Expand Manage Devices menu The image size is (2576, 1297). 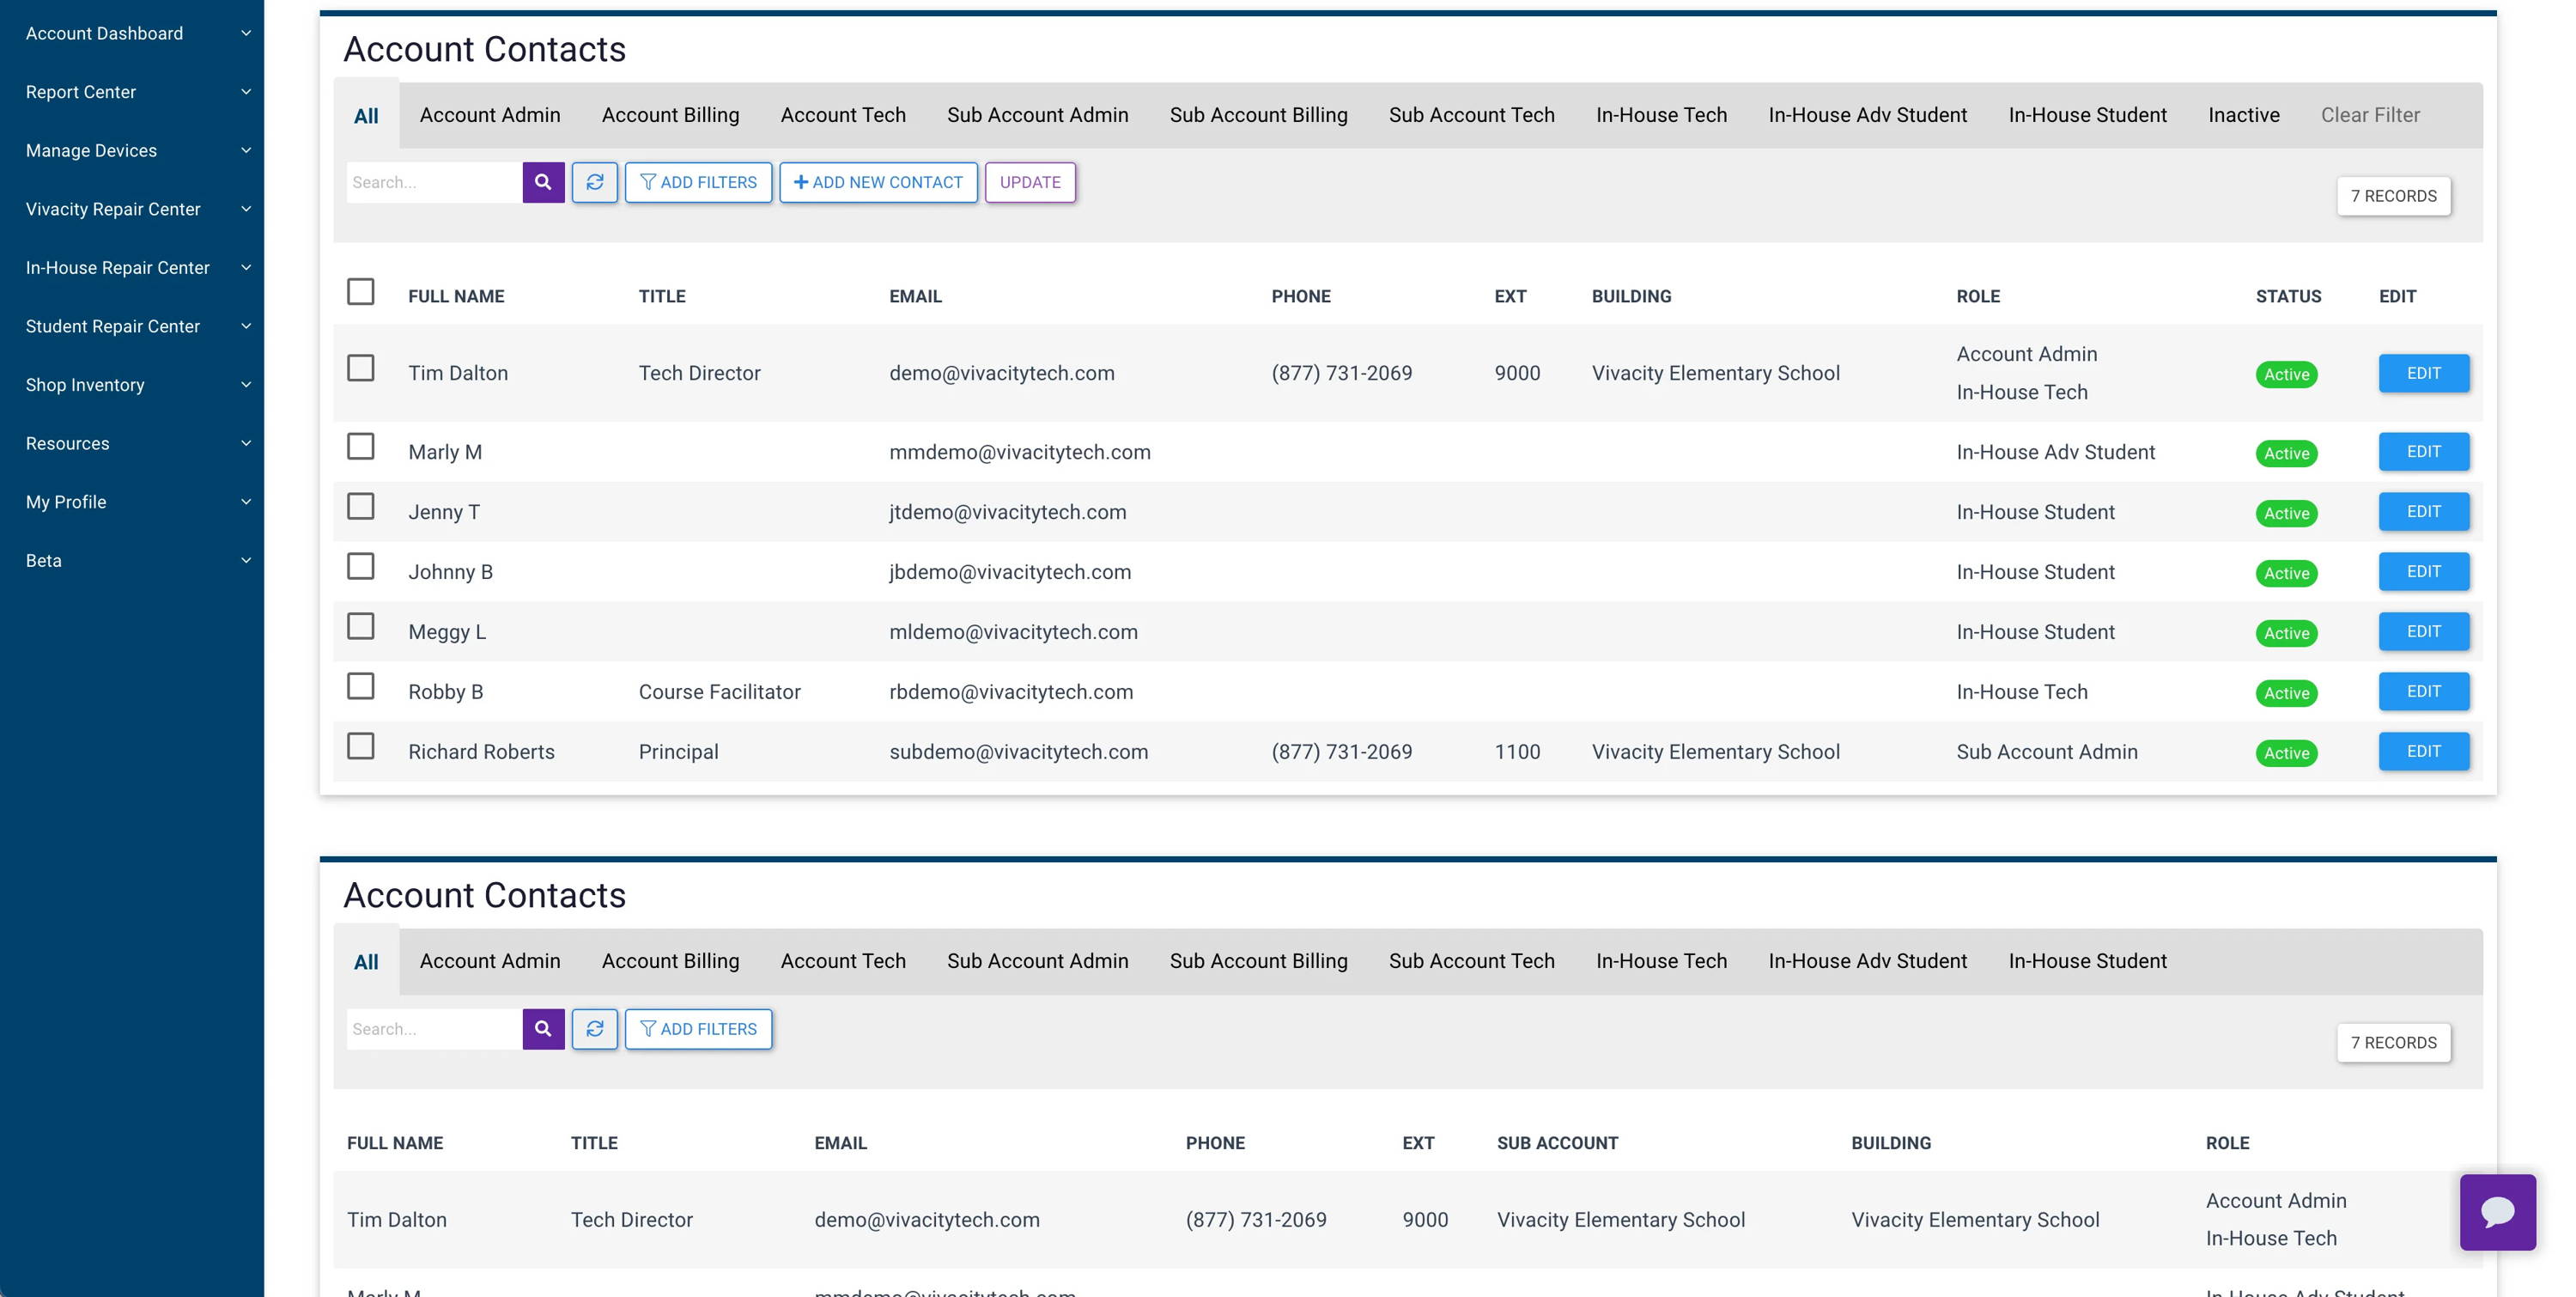tap(132, 150)
